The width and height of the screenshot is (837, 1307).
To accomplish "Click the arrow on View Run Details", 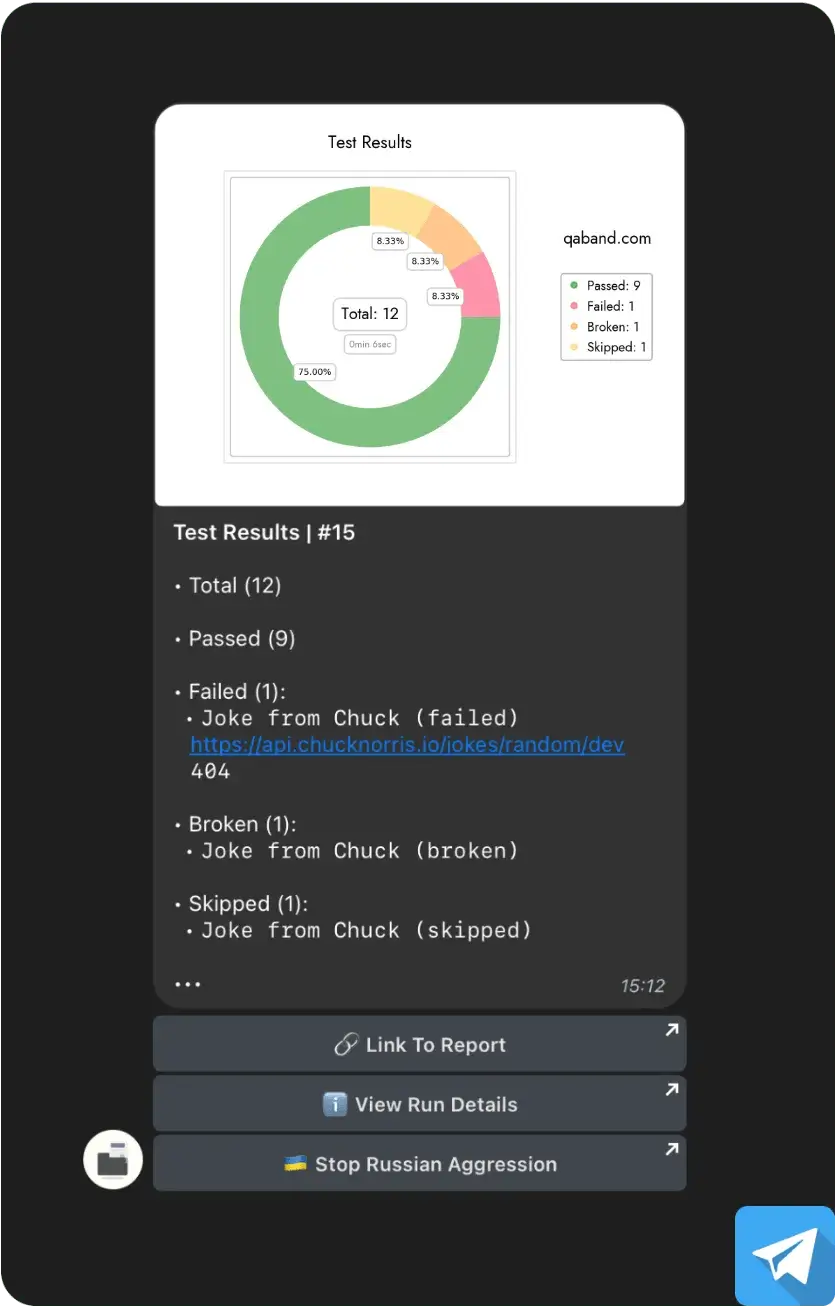I will 672,1090.
